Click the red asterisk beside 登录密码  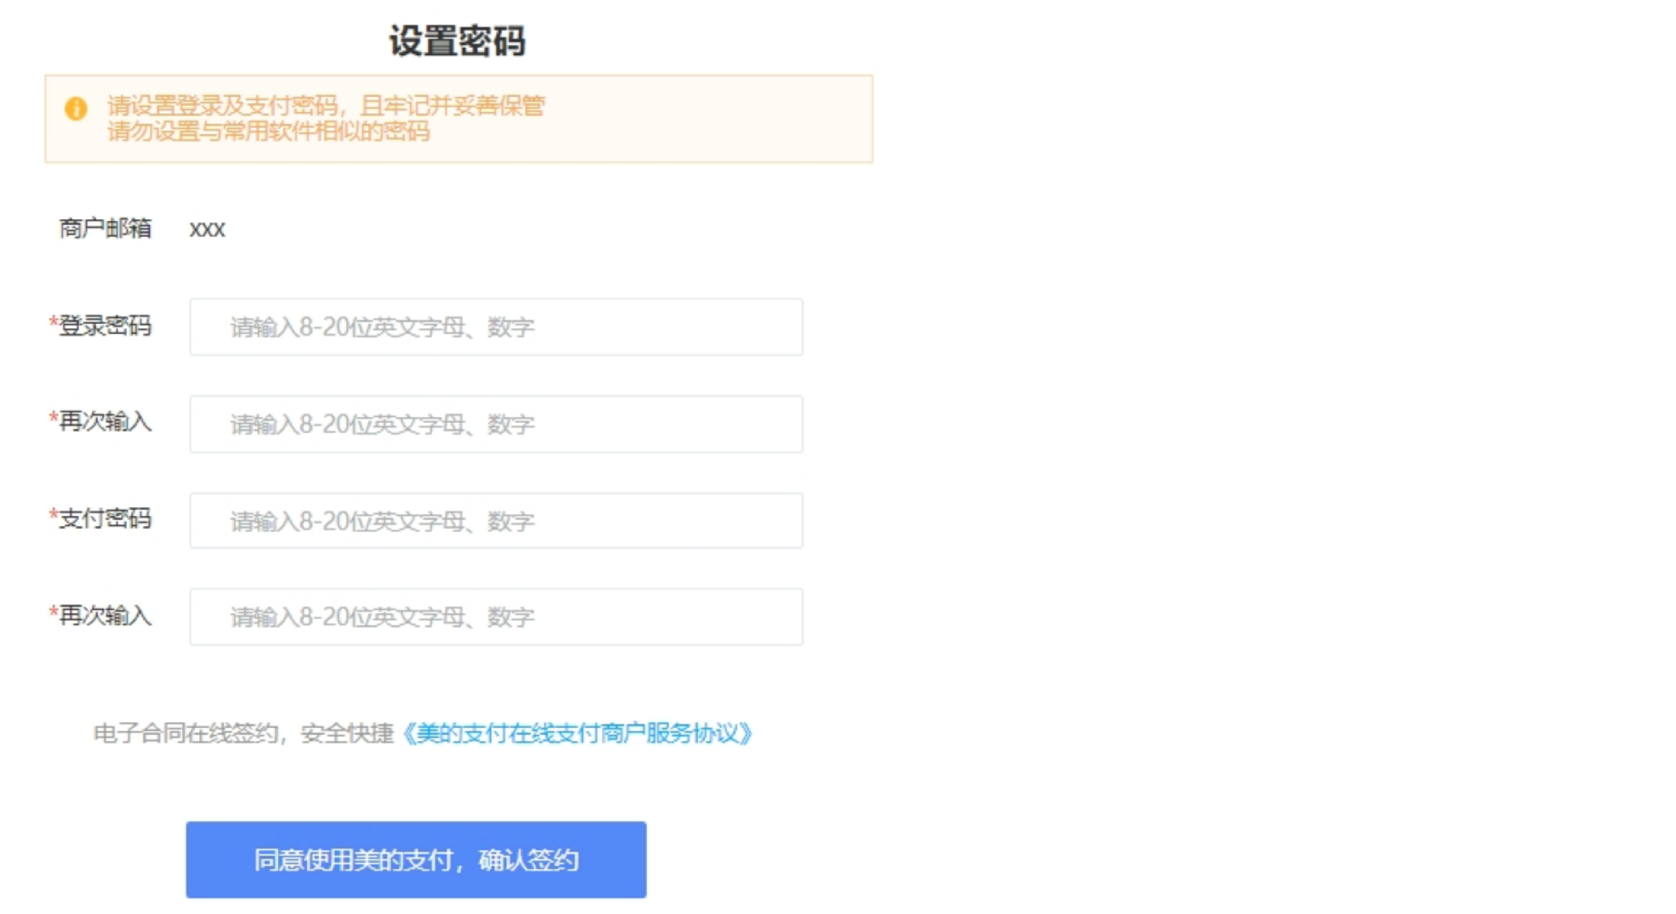click(53, 322)
